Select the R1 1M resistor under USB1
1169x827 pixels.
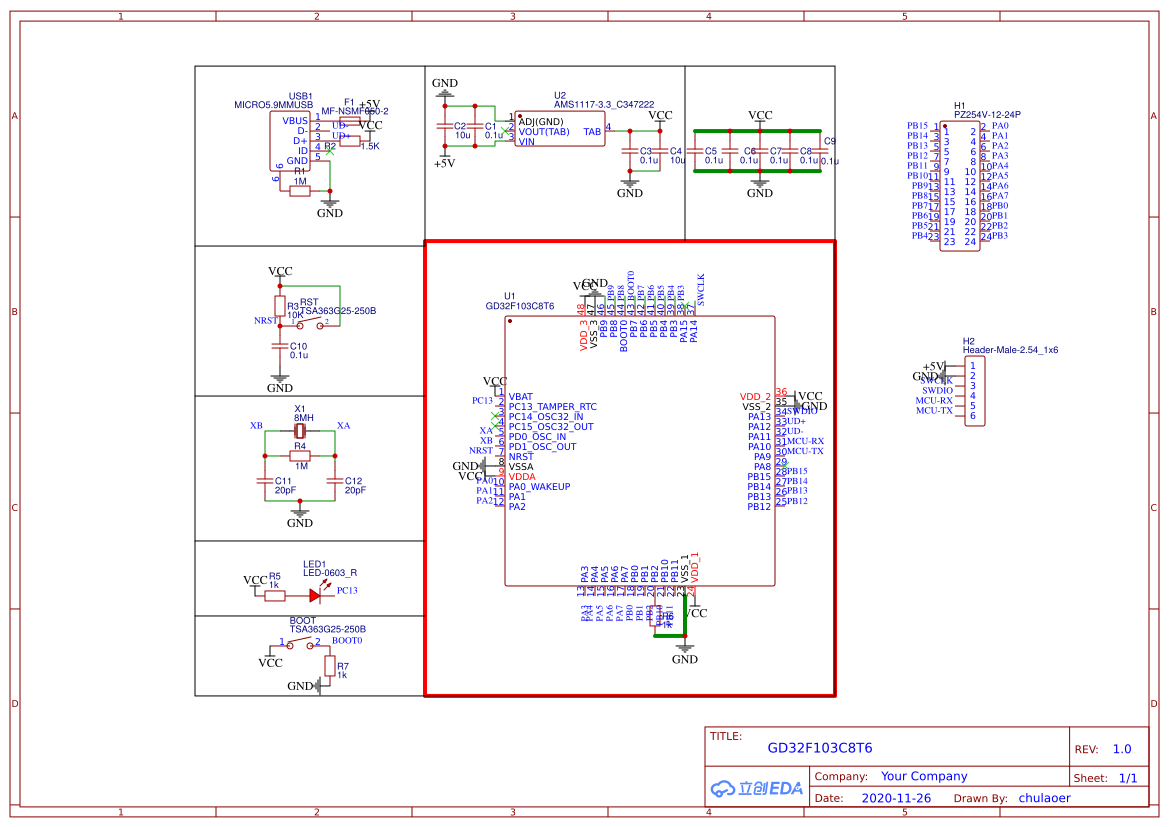[x=300, y=191]
